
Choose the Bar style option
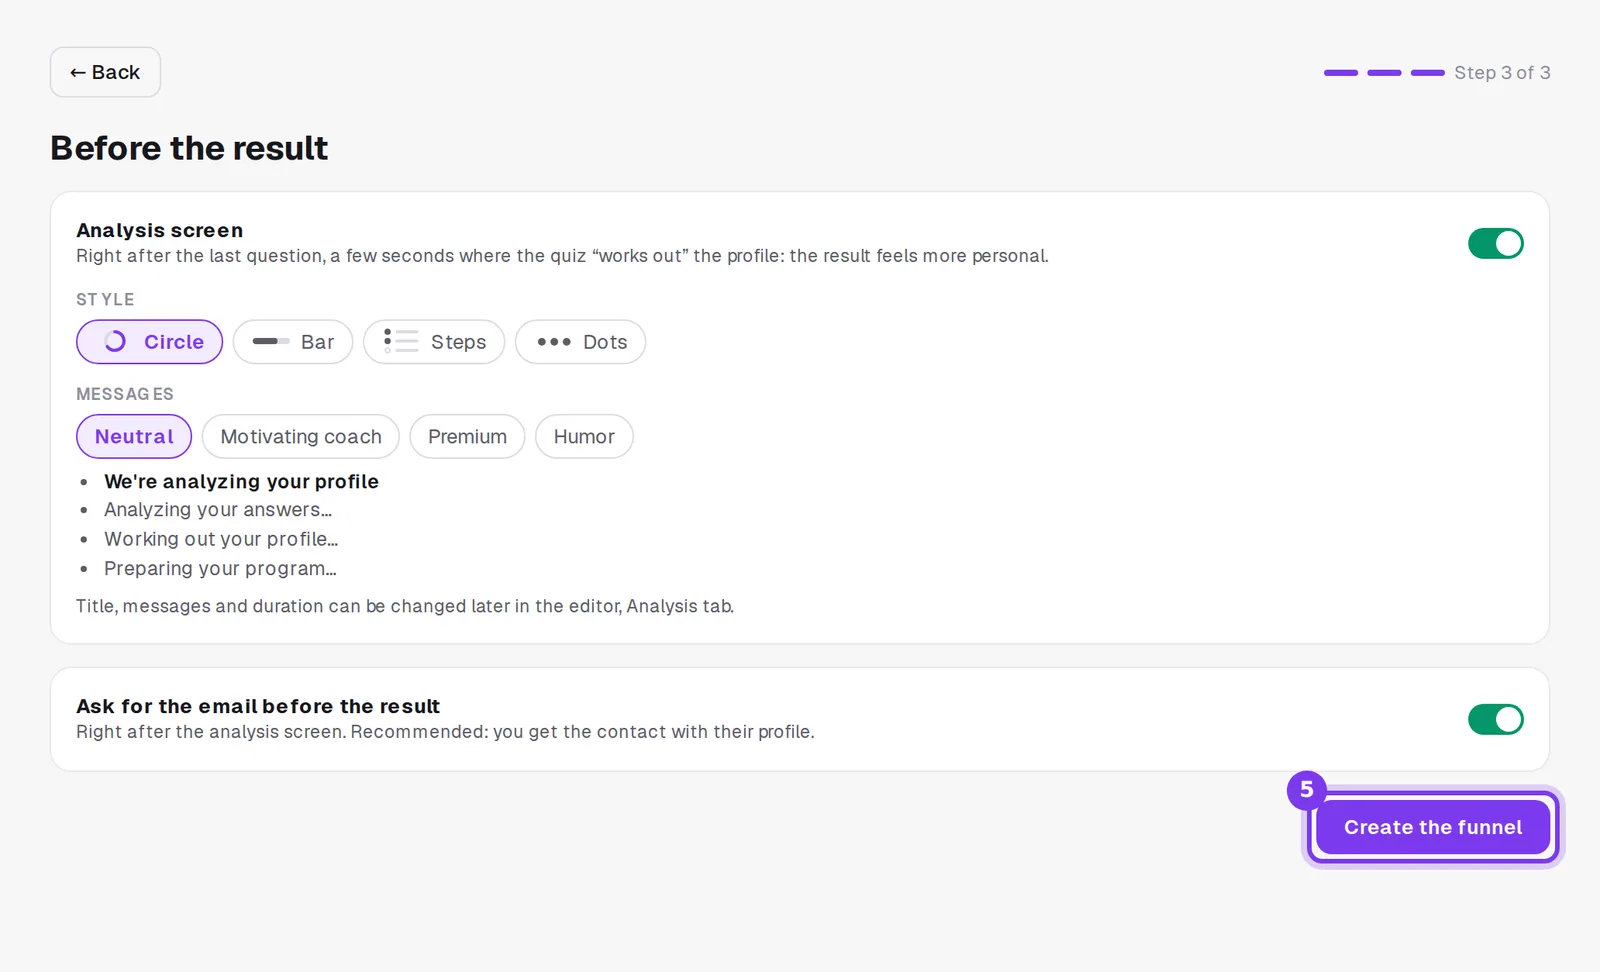tap(293, 342)
